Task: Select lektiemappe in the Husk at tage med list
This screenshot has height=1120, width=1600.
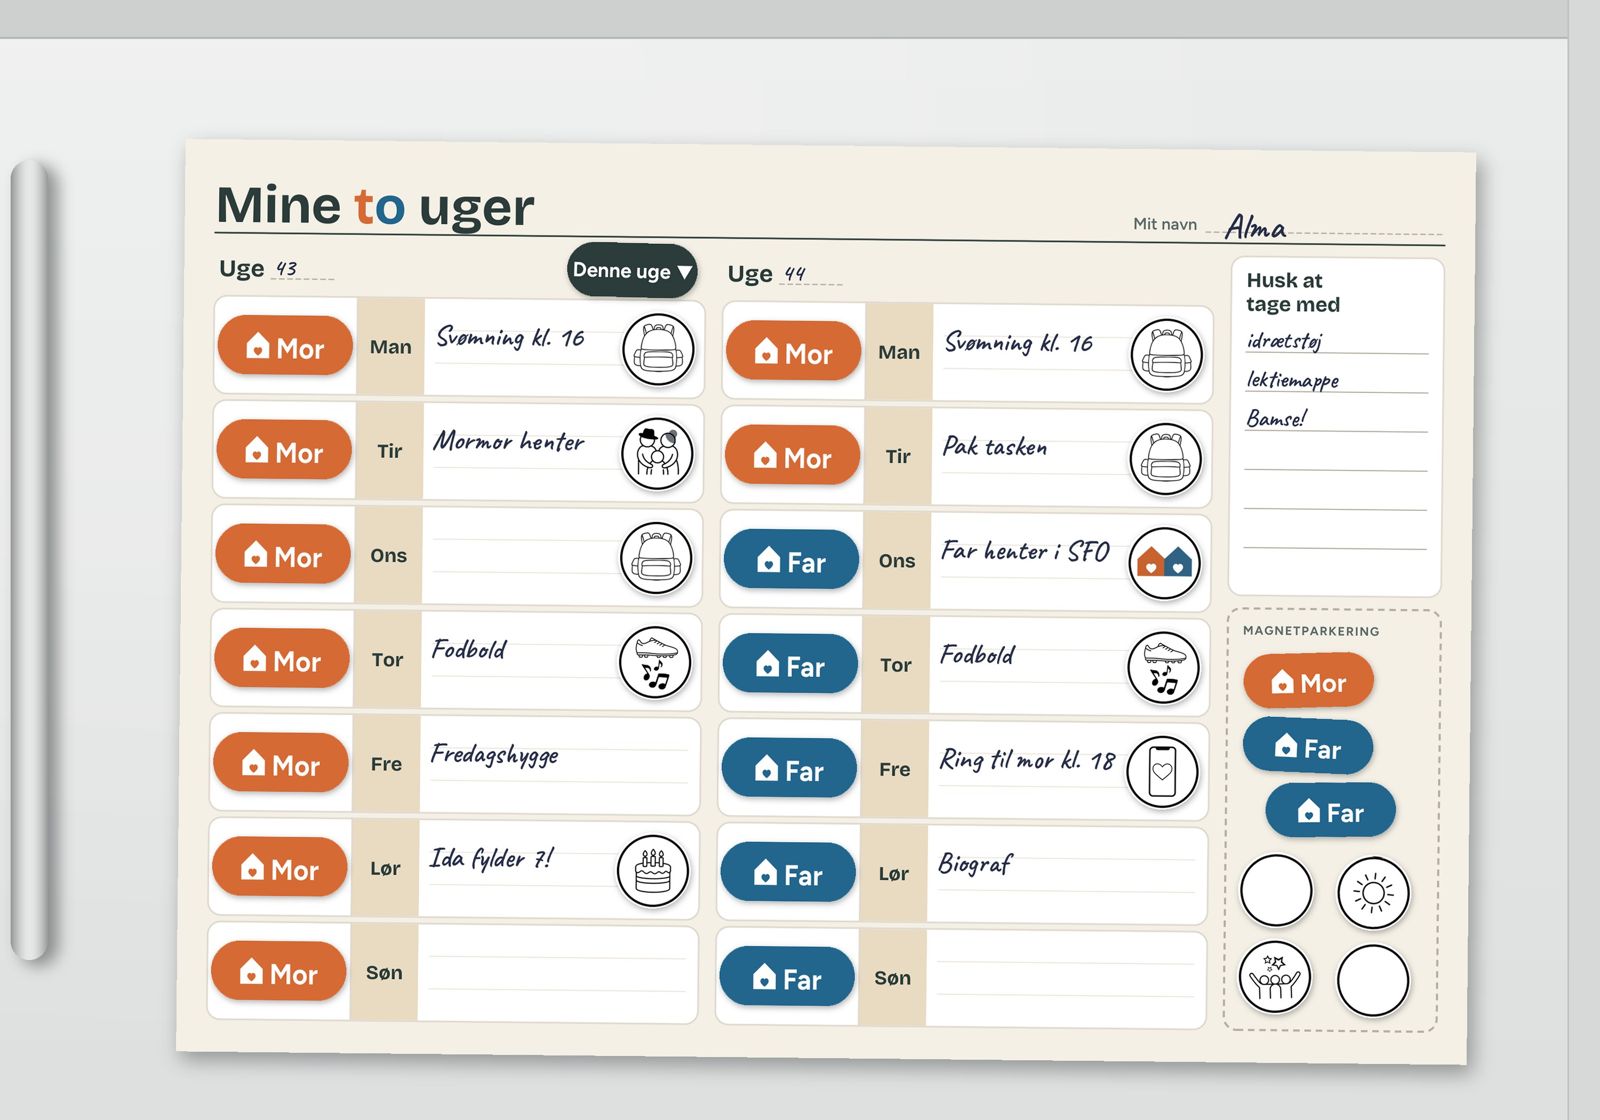Action: coord(1293,380)
